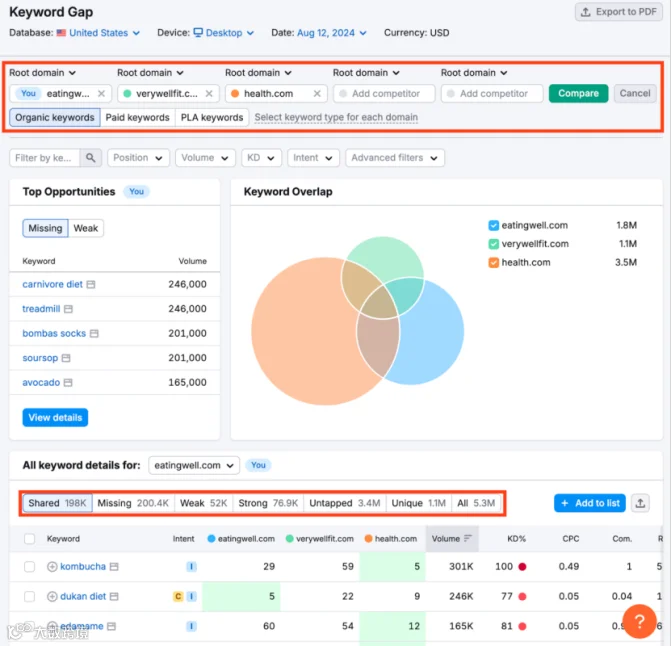Viewport: 671px width, 646px height.
Task: Click the United States flag icon
Action: coord(61,33)
